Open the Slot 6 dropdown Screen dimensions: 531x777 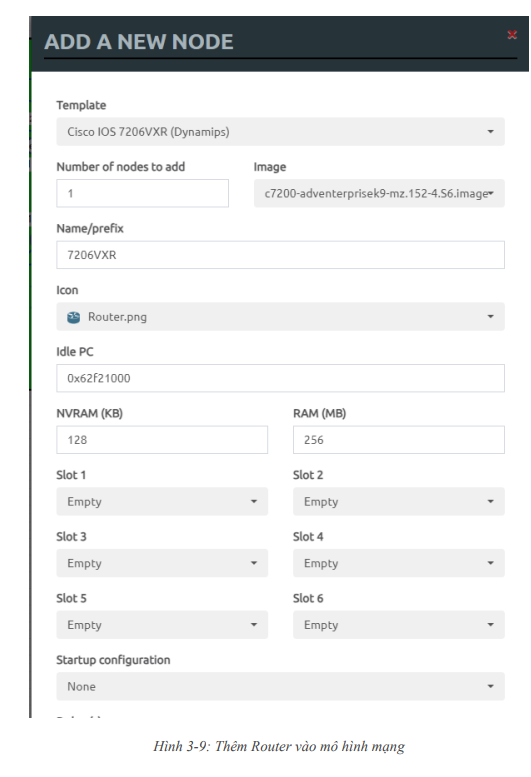point(399,624)
